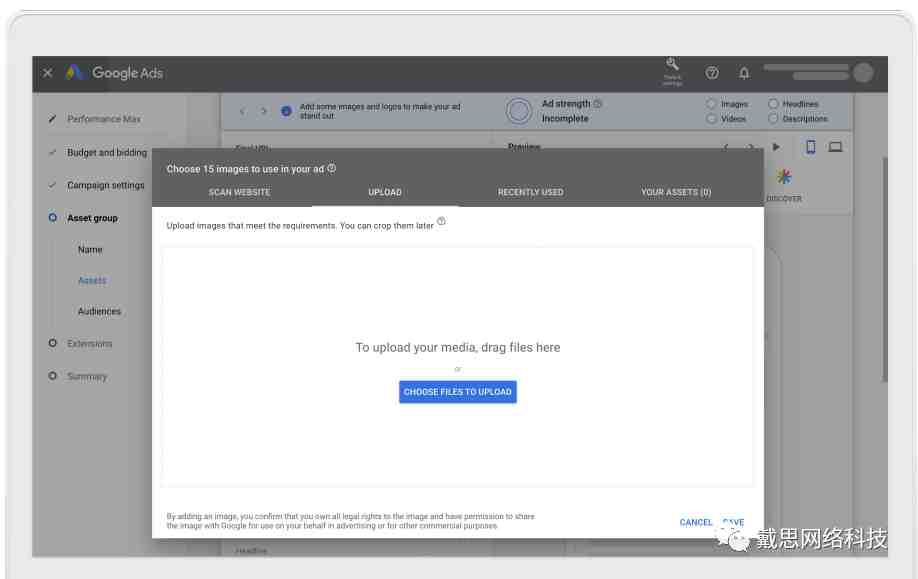Go to previous tip arrow
Image resolution: width=918 pixels, height=579 pixels.
pyautogui.click(x=242, y=111)
